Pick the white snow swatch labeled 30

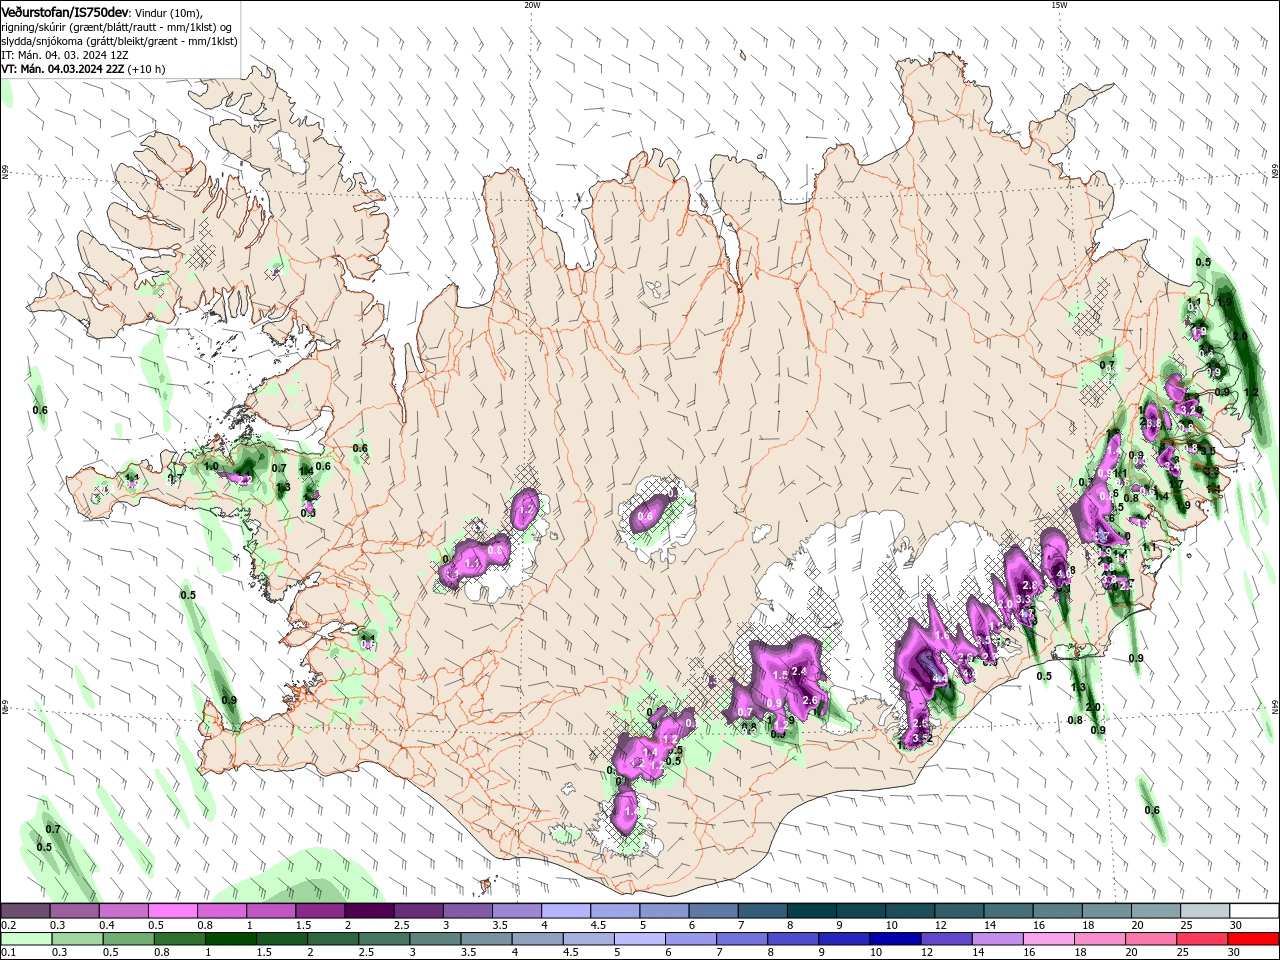[1253, 911]
